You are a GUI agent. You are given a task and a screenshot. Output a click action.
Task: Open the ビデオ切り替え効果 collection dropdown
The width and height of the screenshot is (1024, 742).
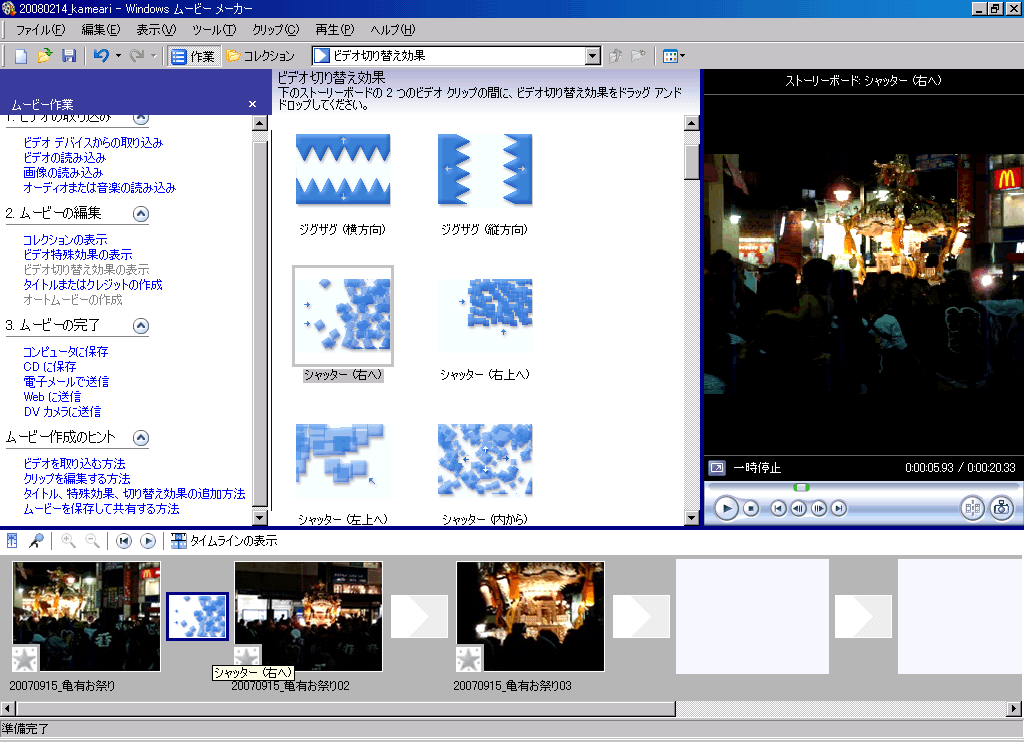(x=592, y=56)
